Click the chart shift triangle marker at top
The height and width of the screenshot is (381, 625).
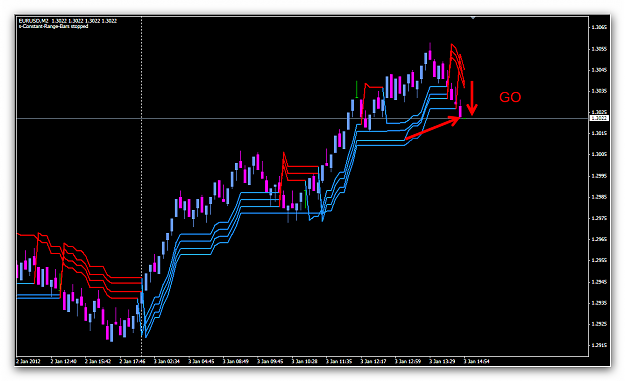(473, 18)
